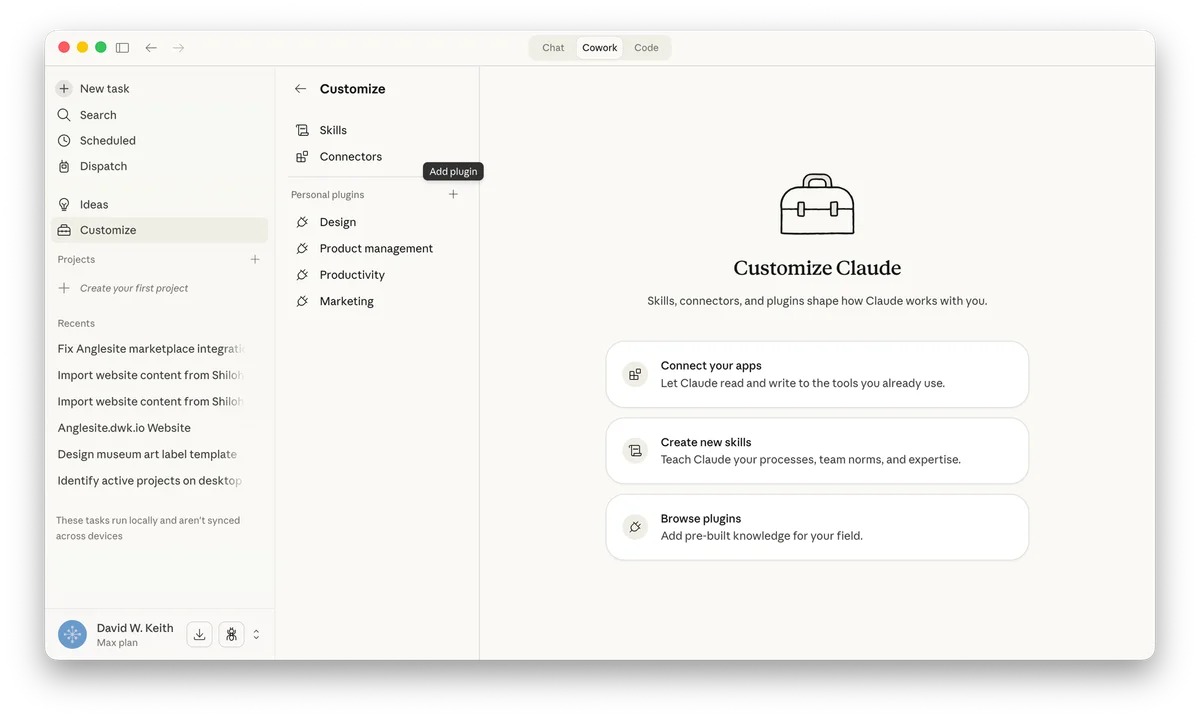
Task: Switch to Code mode
Action: tap(646, 47)
